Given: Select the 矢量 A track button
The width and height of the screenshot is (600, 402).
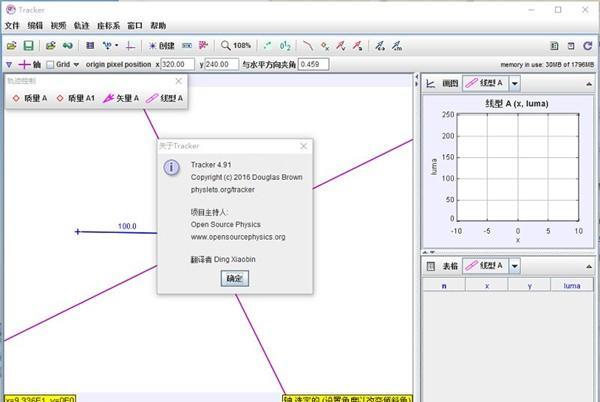Looking at the screenshot, I should [121, 98].
